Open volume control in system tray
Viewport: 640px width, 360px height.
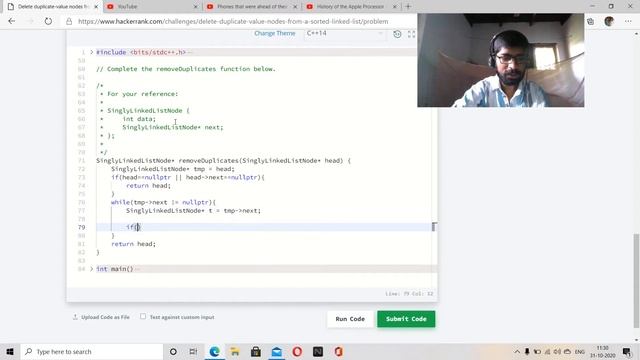[557, 351]
